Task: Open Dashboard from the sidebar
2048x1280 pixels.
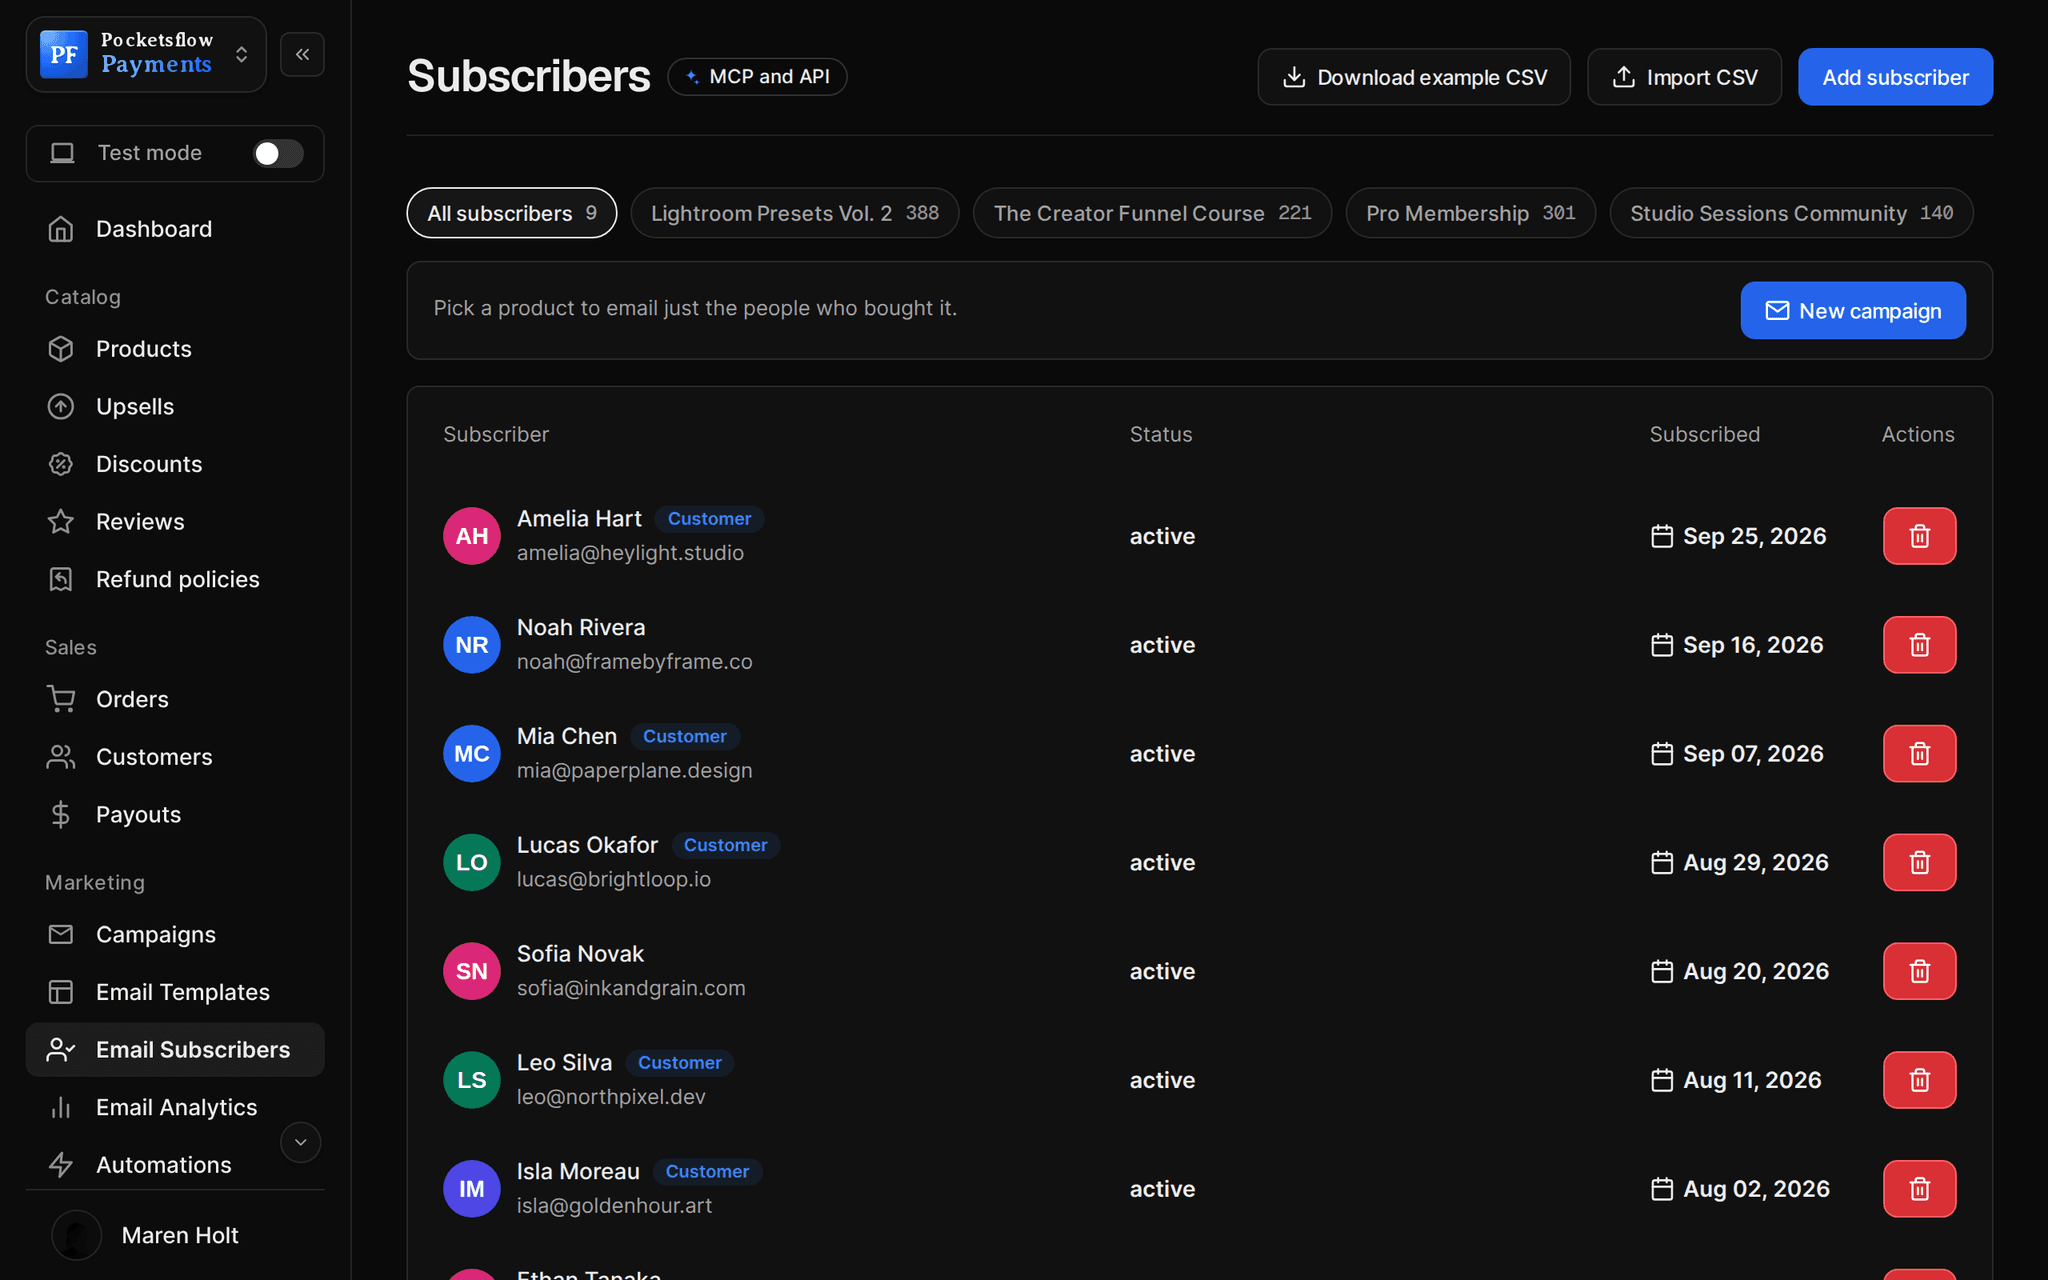Action: click(x=175, y=229)
